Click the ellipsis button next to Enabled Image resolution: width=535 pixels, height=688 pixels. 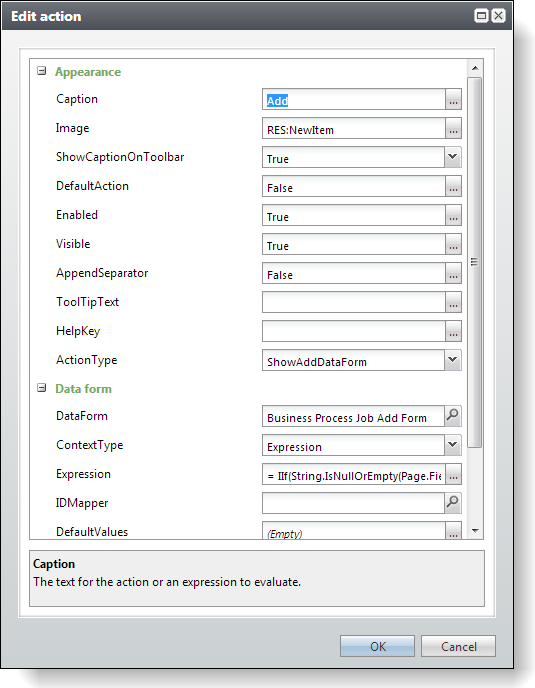(453, 215)
